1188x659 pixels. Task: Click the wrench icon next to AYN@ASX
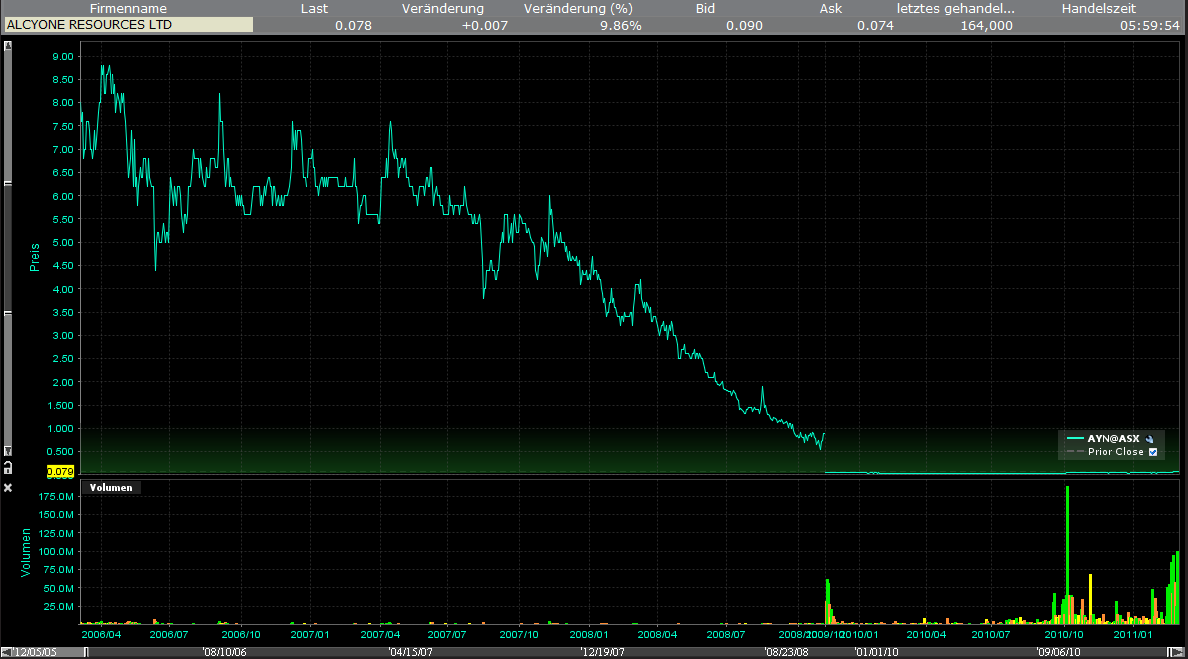[1151, 439]
